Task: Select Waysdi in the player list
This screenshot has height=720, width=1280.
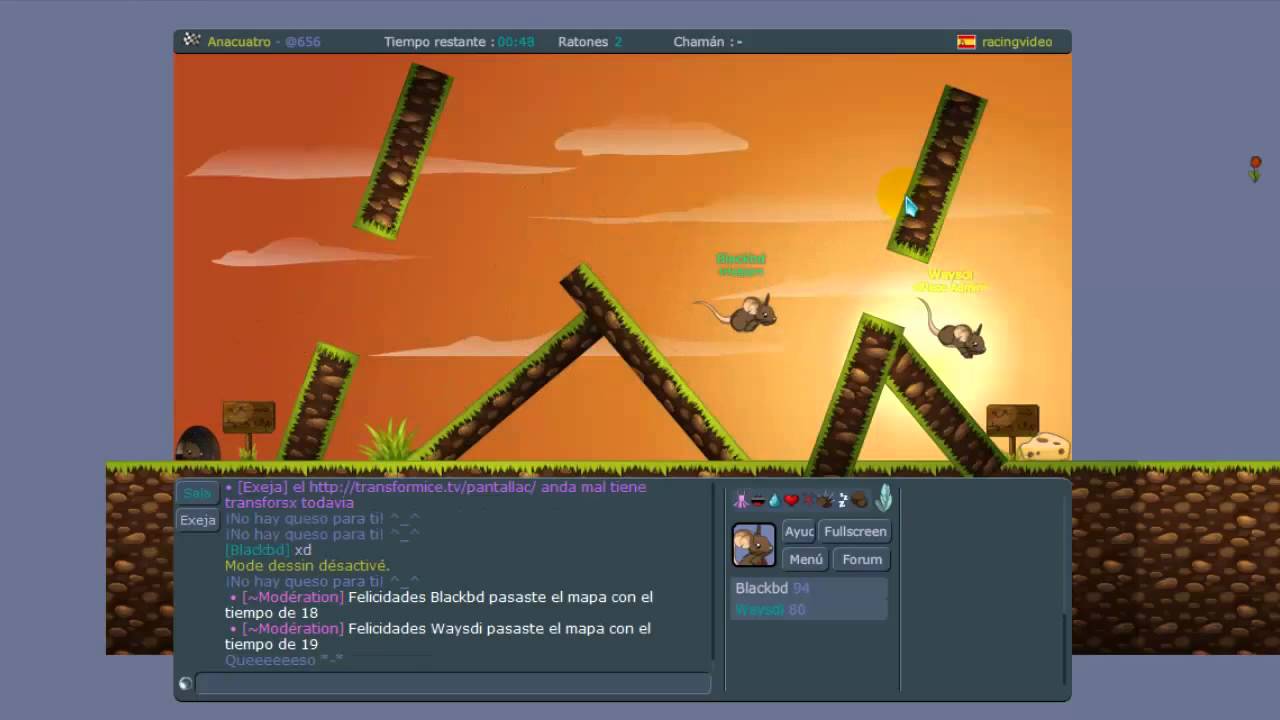Action: (x=808, y=609)
